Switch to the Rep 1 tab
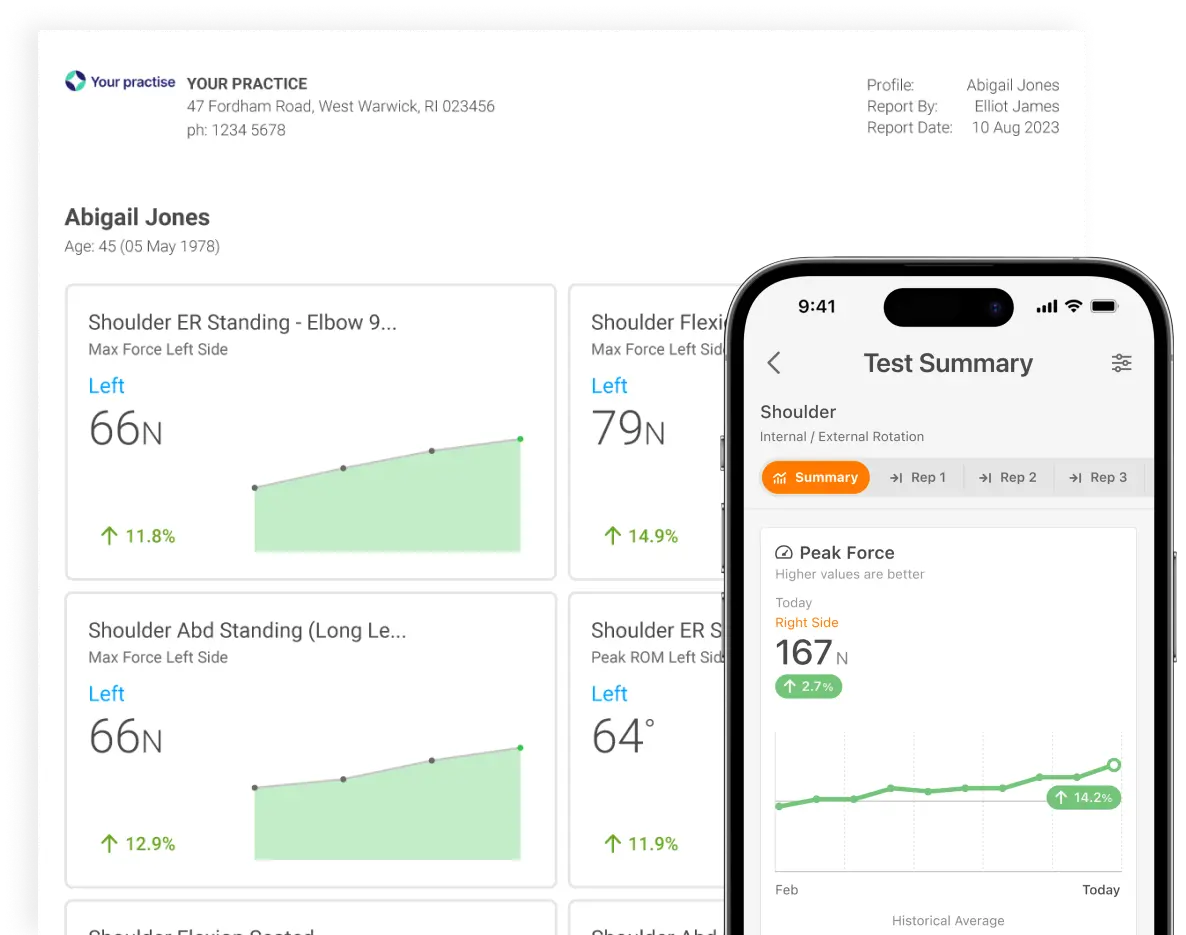The width and height of the screenshot is (1186, 935). coord(917,478)
